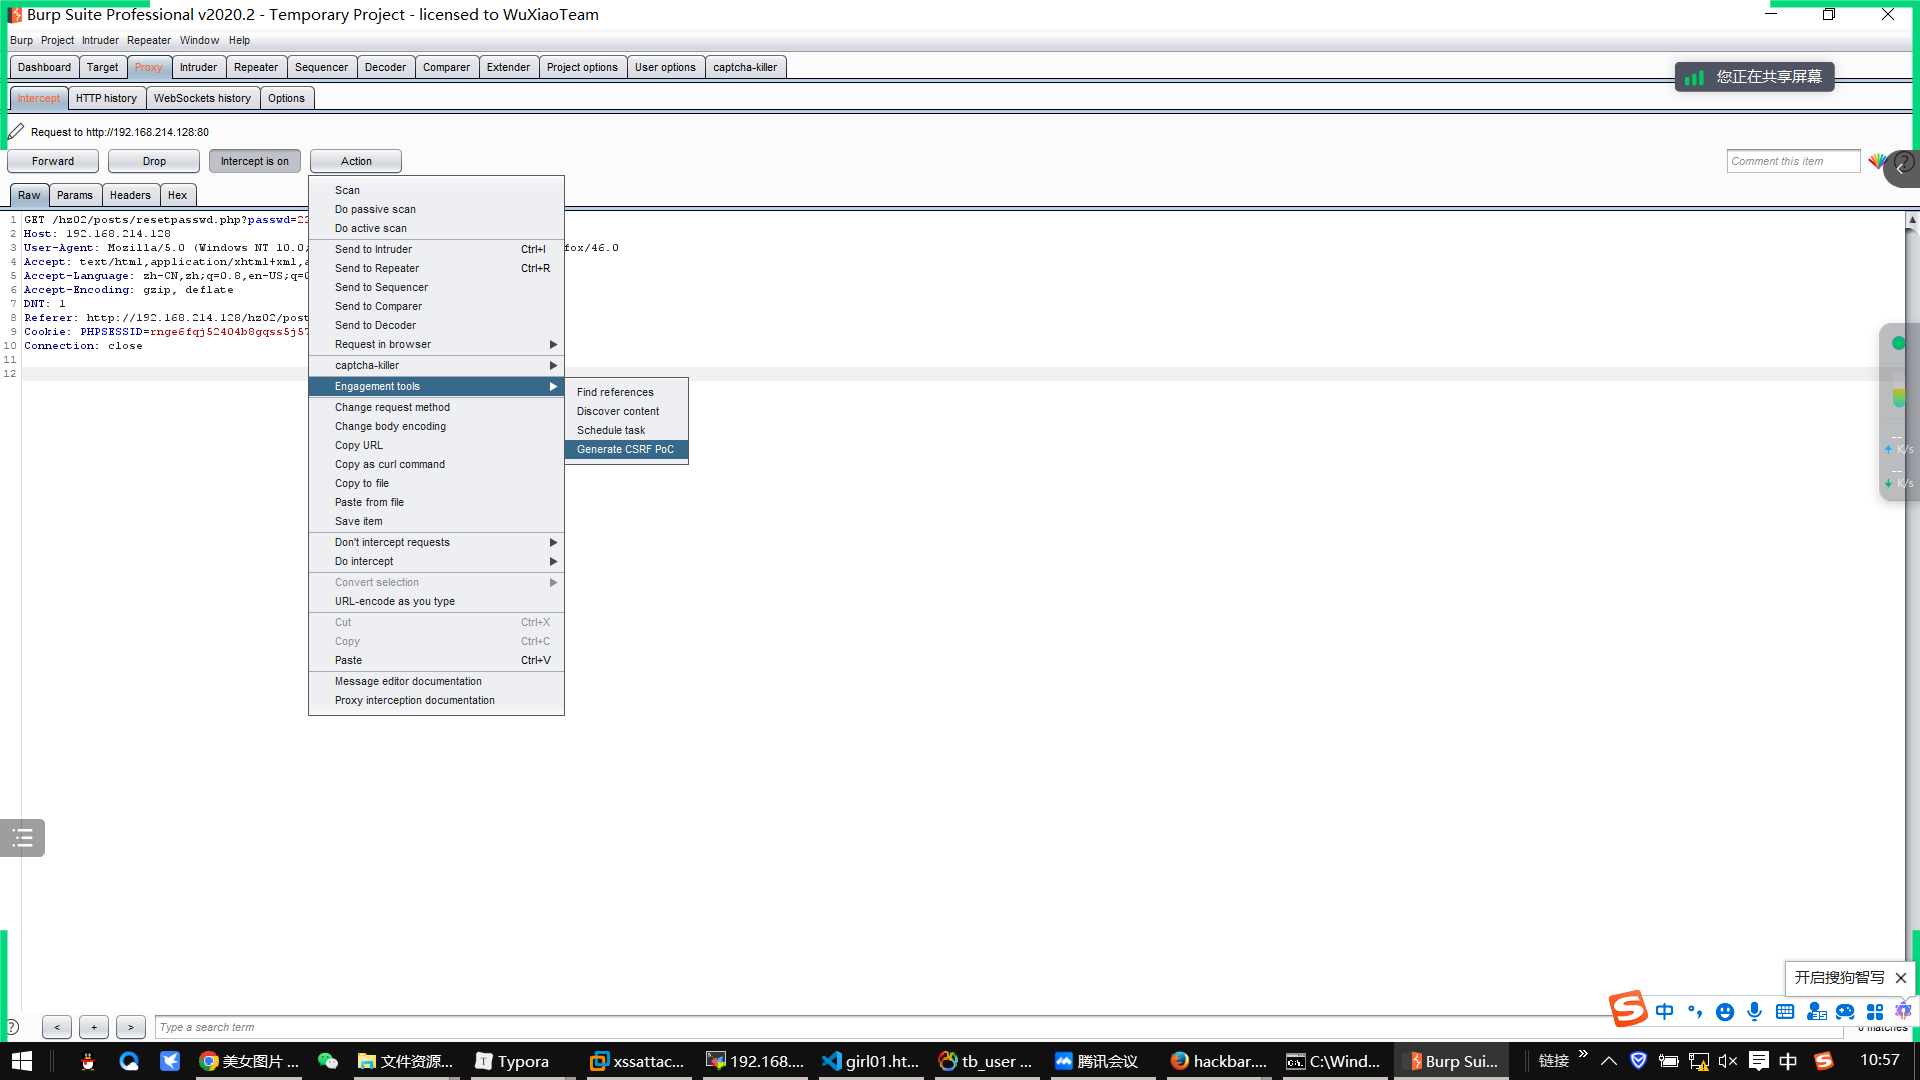This screenshot has width=1920, height=1080.
Task: Open Sogou toolbox grid icon
Action: point(1875,1012)
